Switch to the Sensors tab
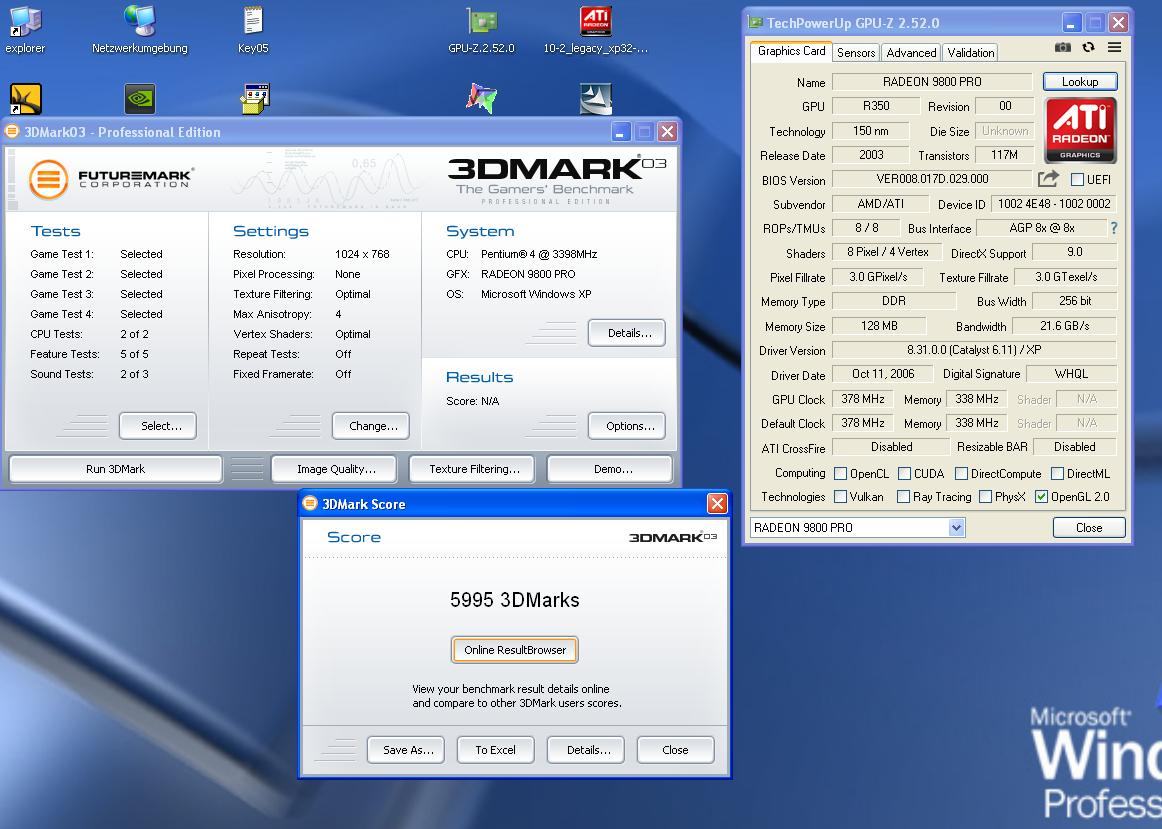1162x829 pixels. 856,53
